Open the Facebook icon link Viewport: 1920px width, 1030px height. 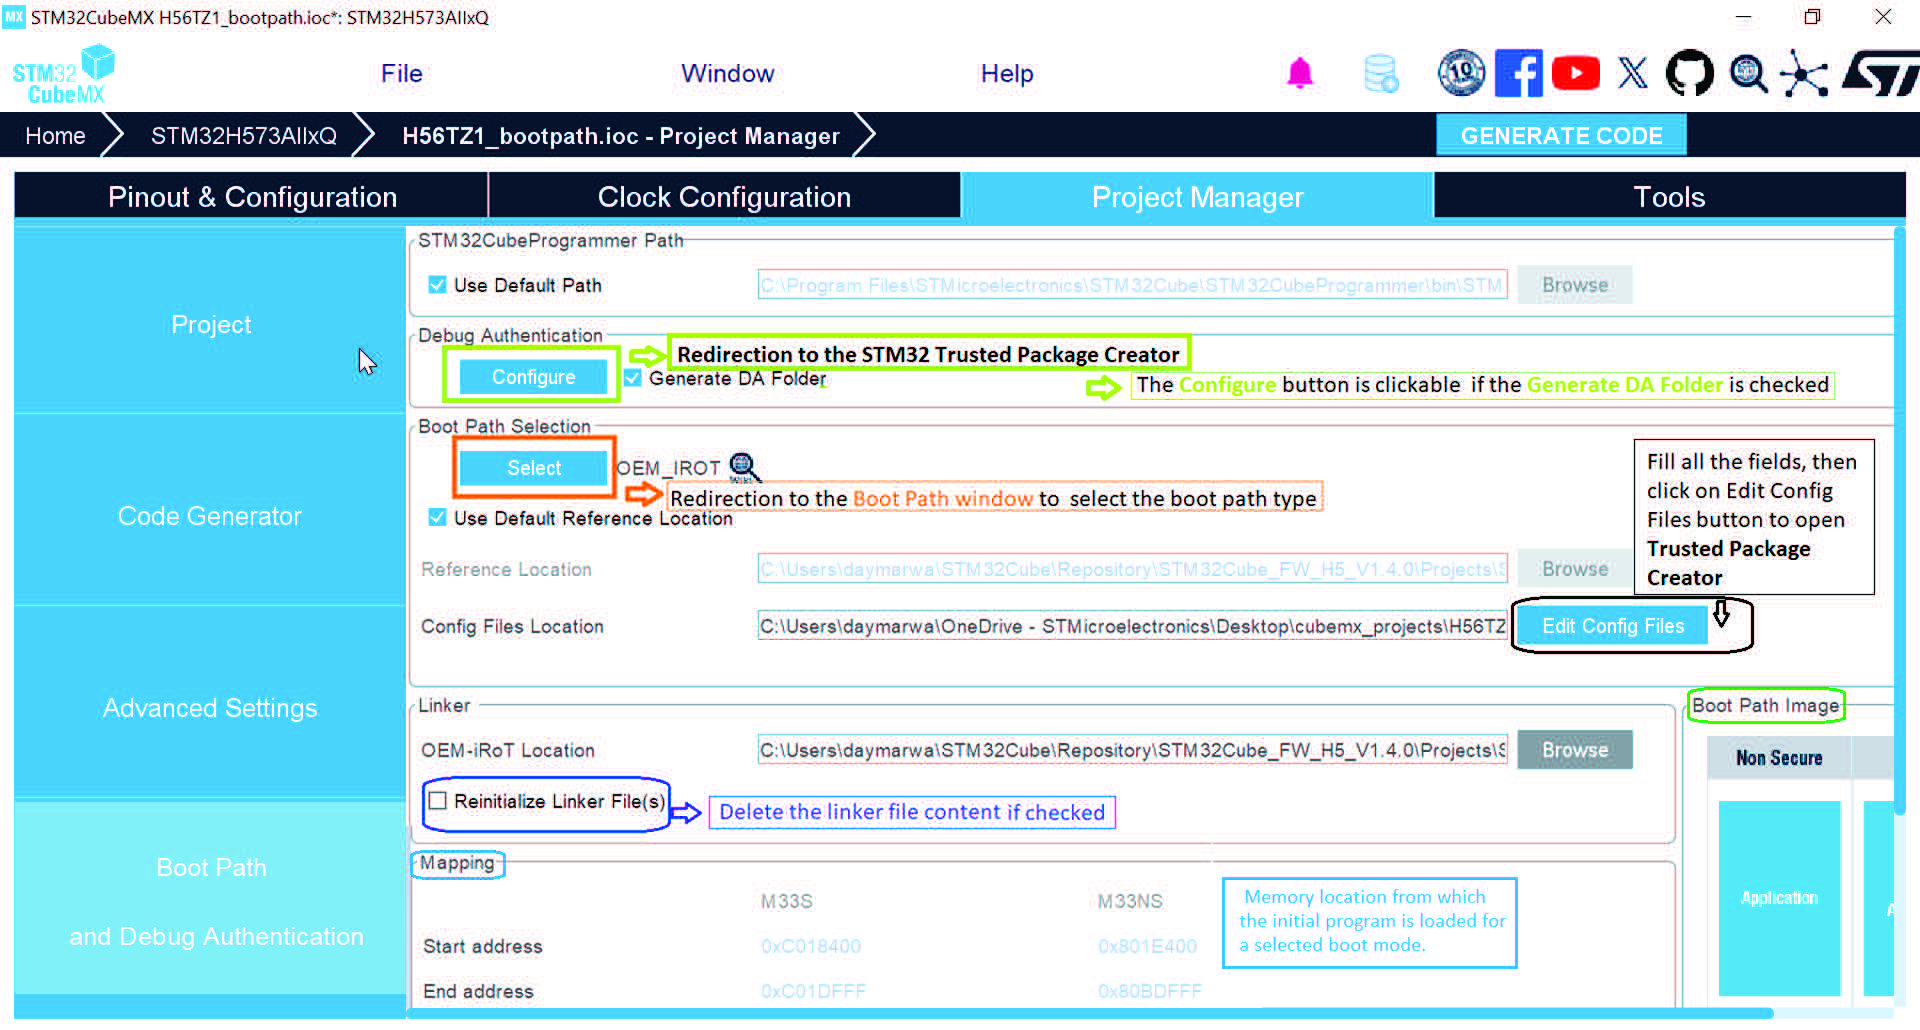coord(1518,73)
